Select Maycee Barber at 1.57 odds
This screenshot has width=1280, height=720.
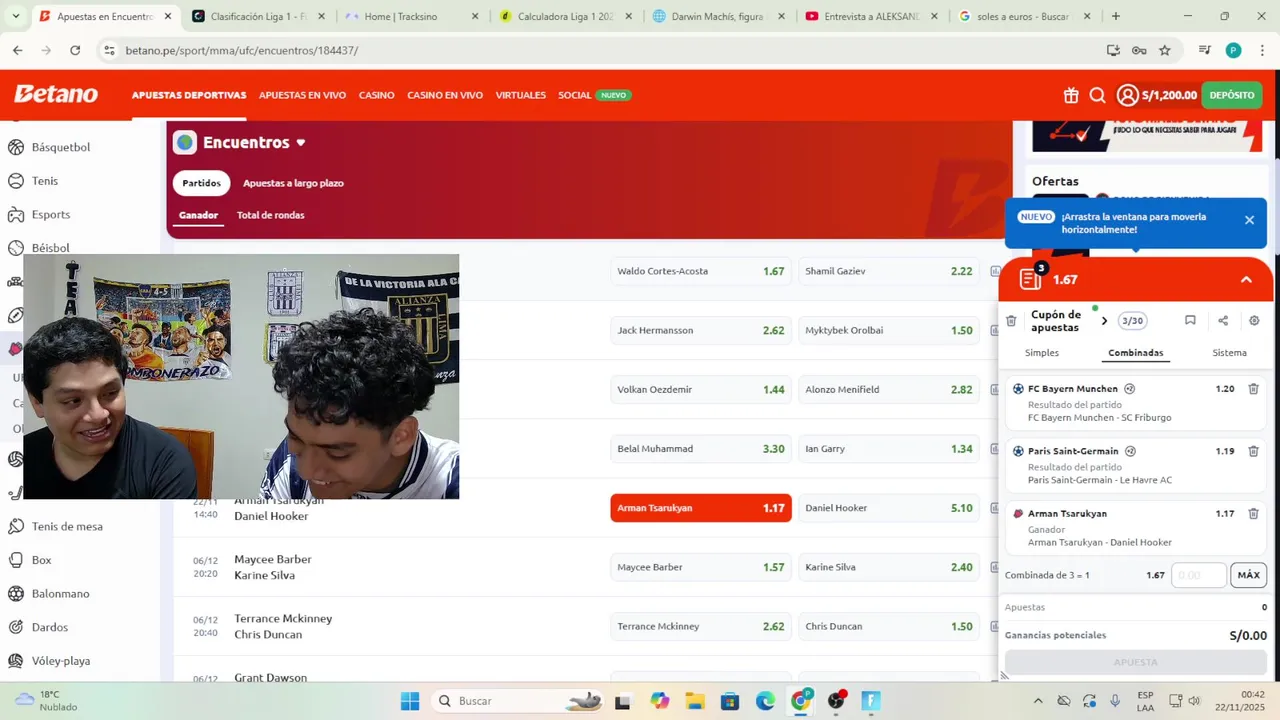701,567
